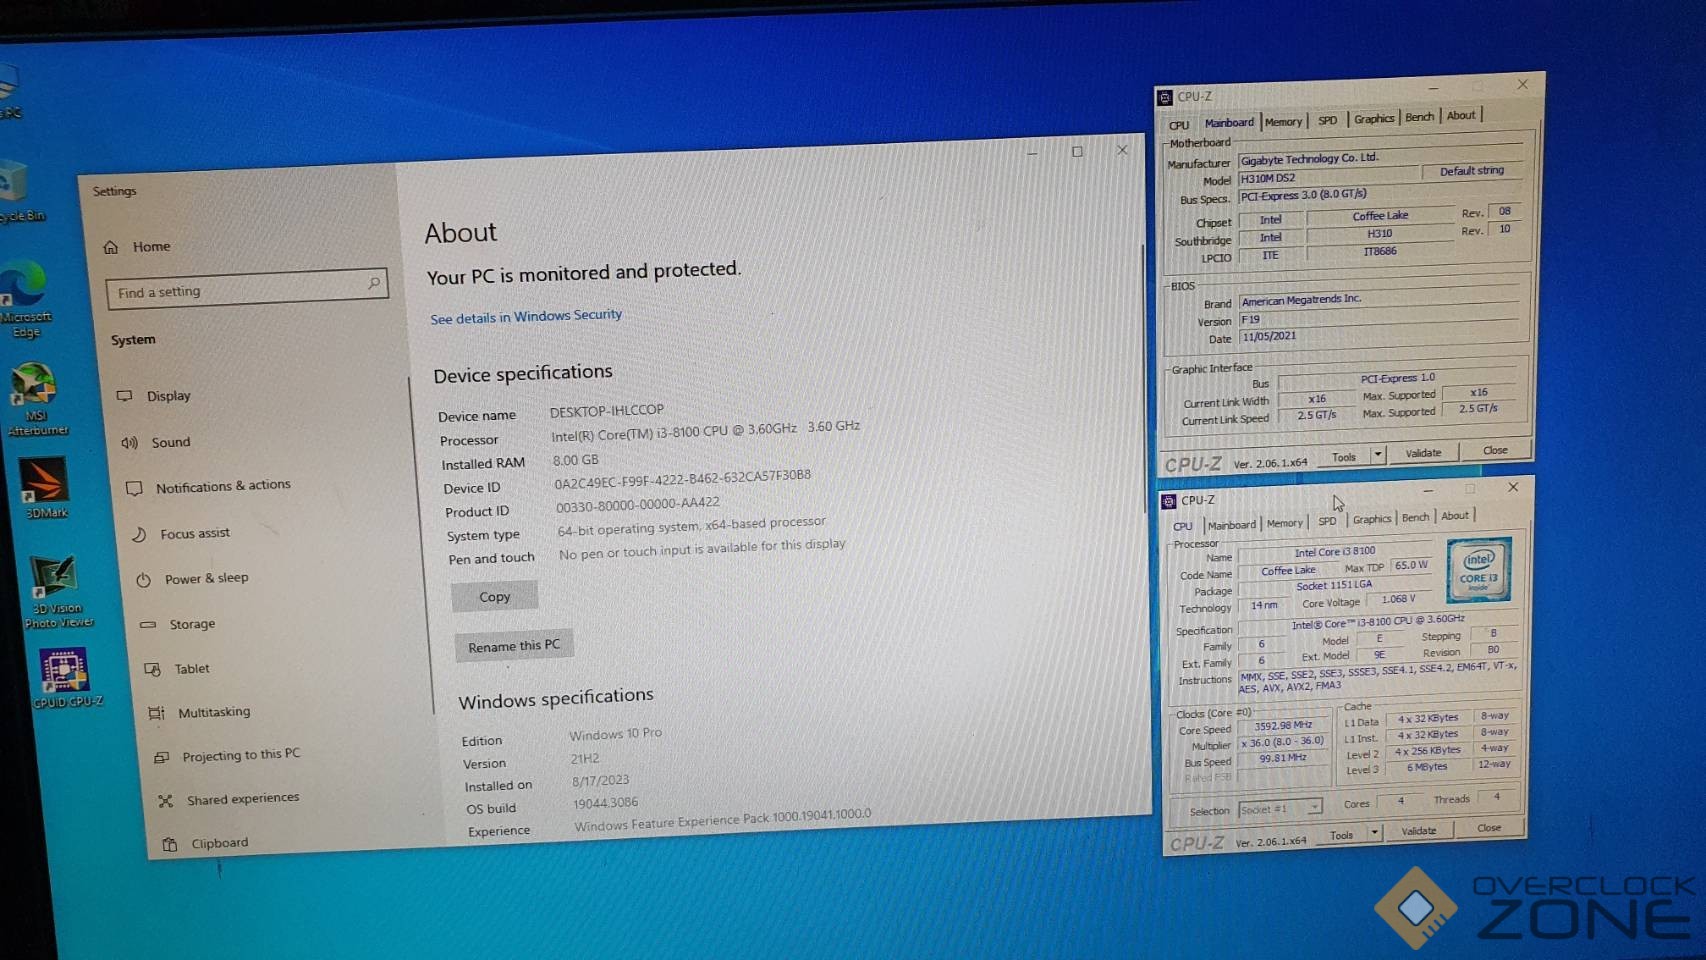
Task: Switch to the Memory tab in upper CPU-Z
Action: click(x=1283, y=122)
